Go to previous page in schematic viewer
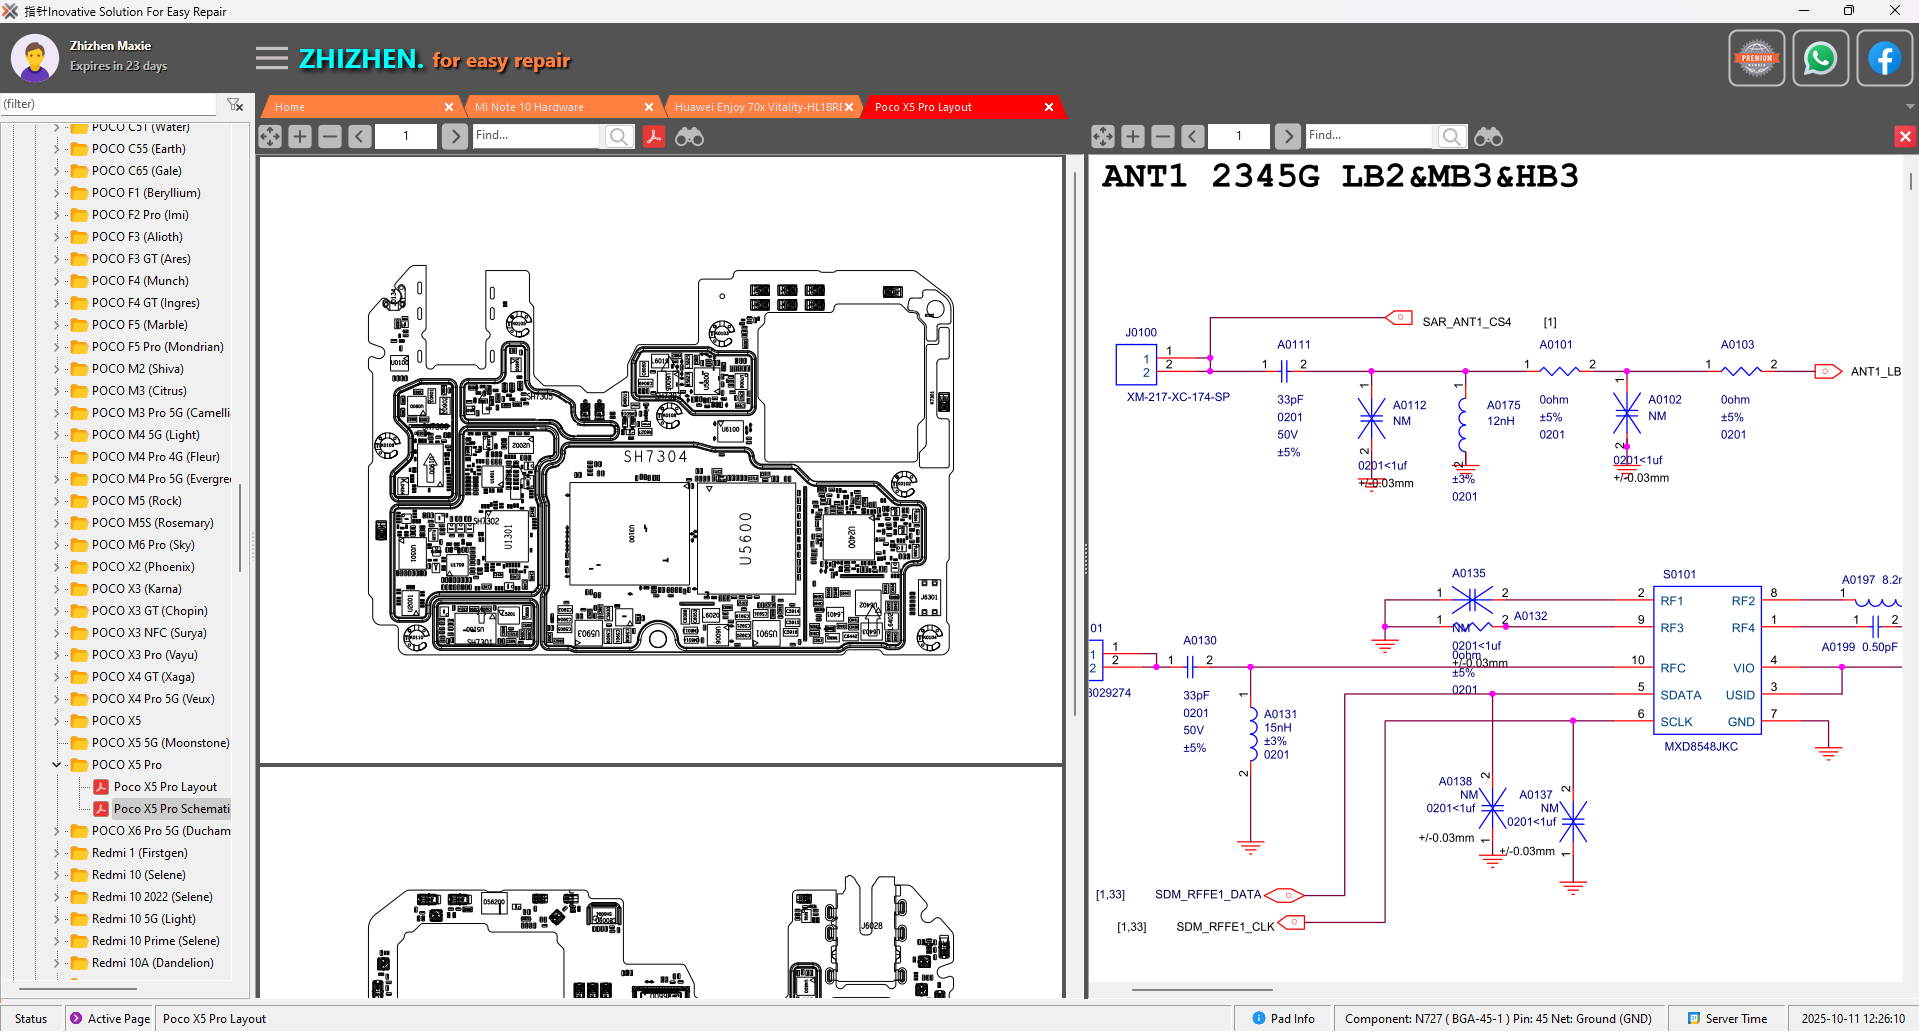 1193,136
